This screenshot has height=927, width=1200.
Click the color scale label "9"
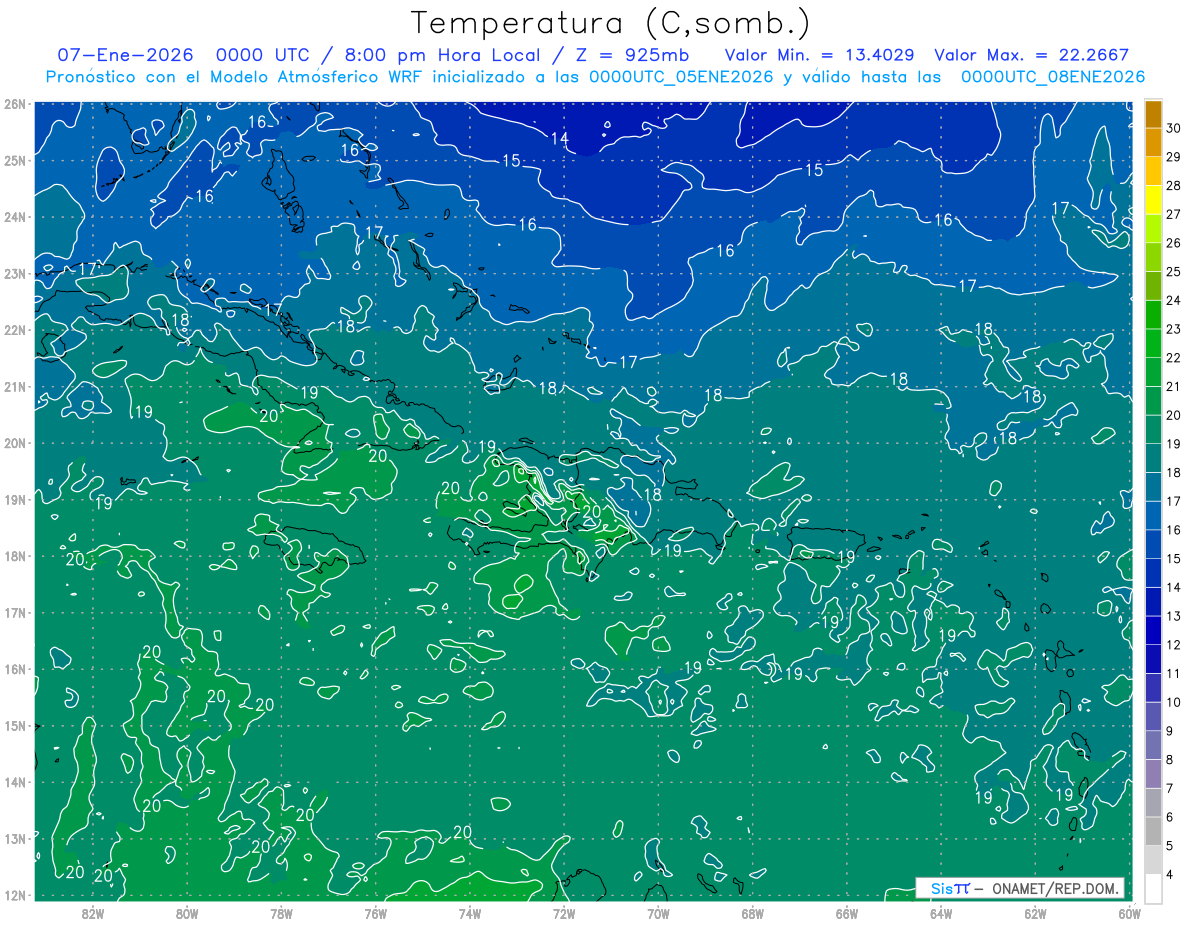point(1171,731)
